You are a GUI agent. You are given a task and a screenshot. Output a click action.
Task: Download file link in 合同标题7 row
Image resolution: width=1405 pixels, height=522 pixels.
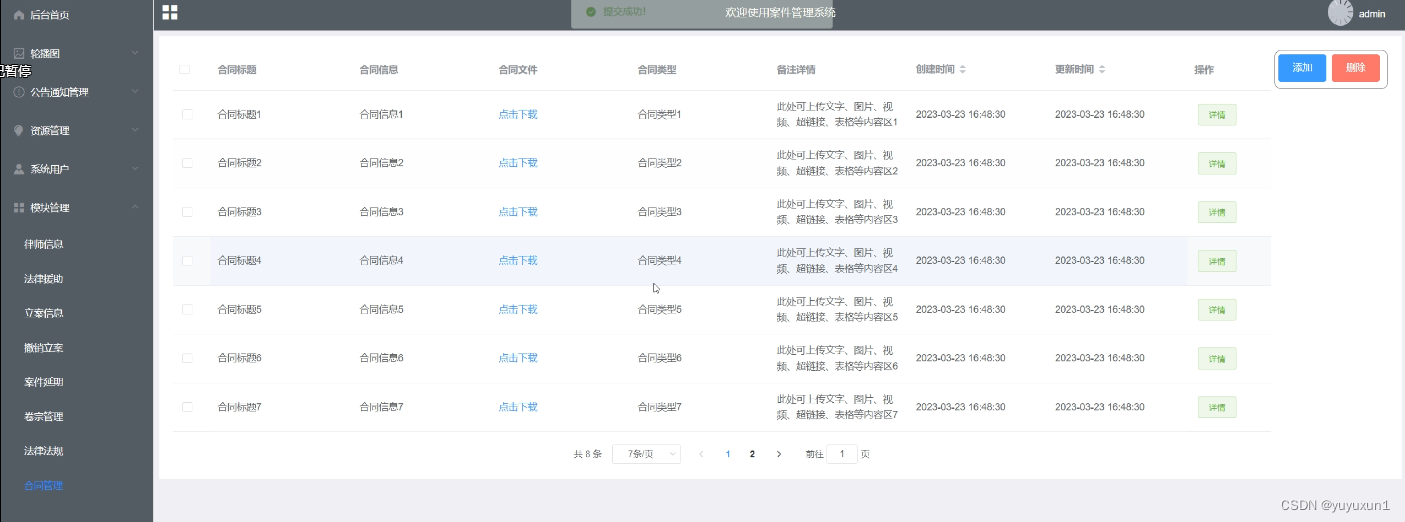pos(518,407)
